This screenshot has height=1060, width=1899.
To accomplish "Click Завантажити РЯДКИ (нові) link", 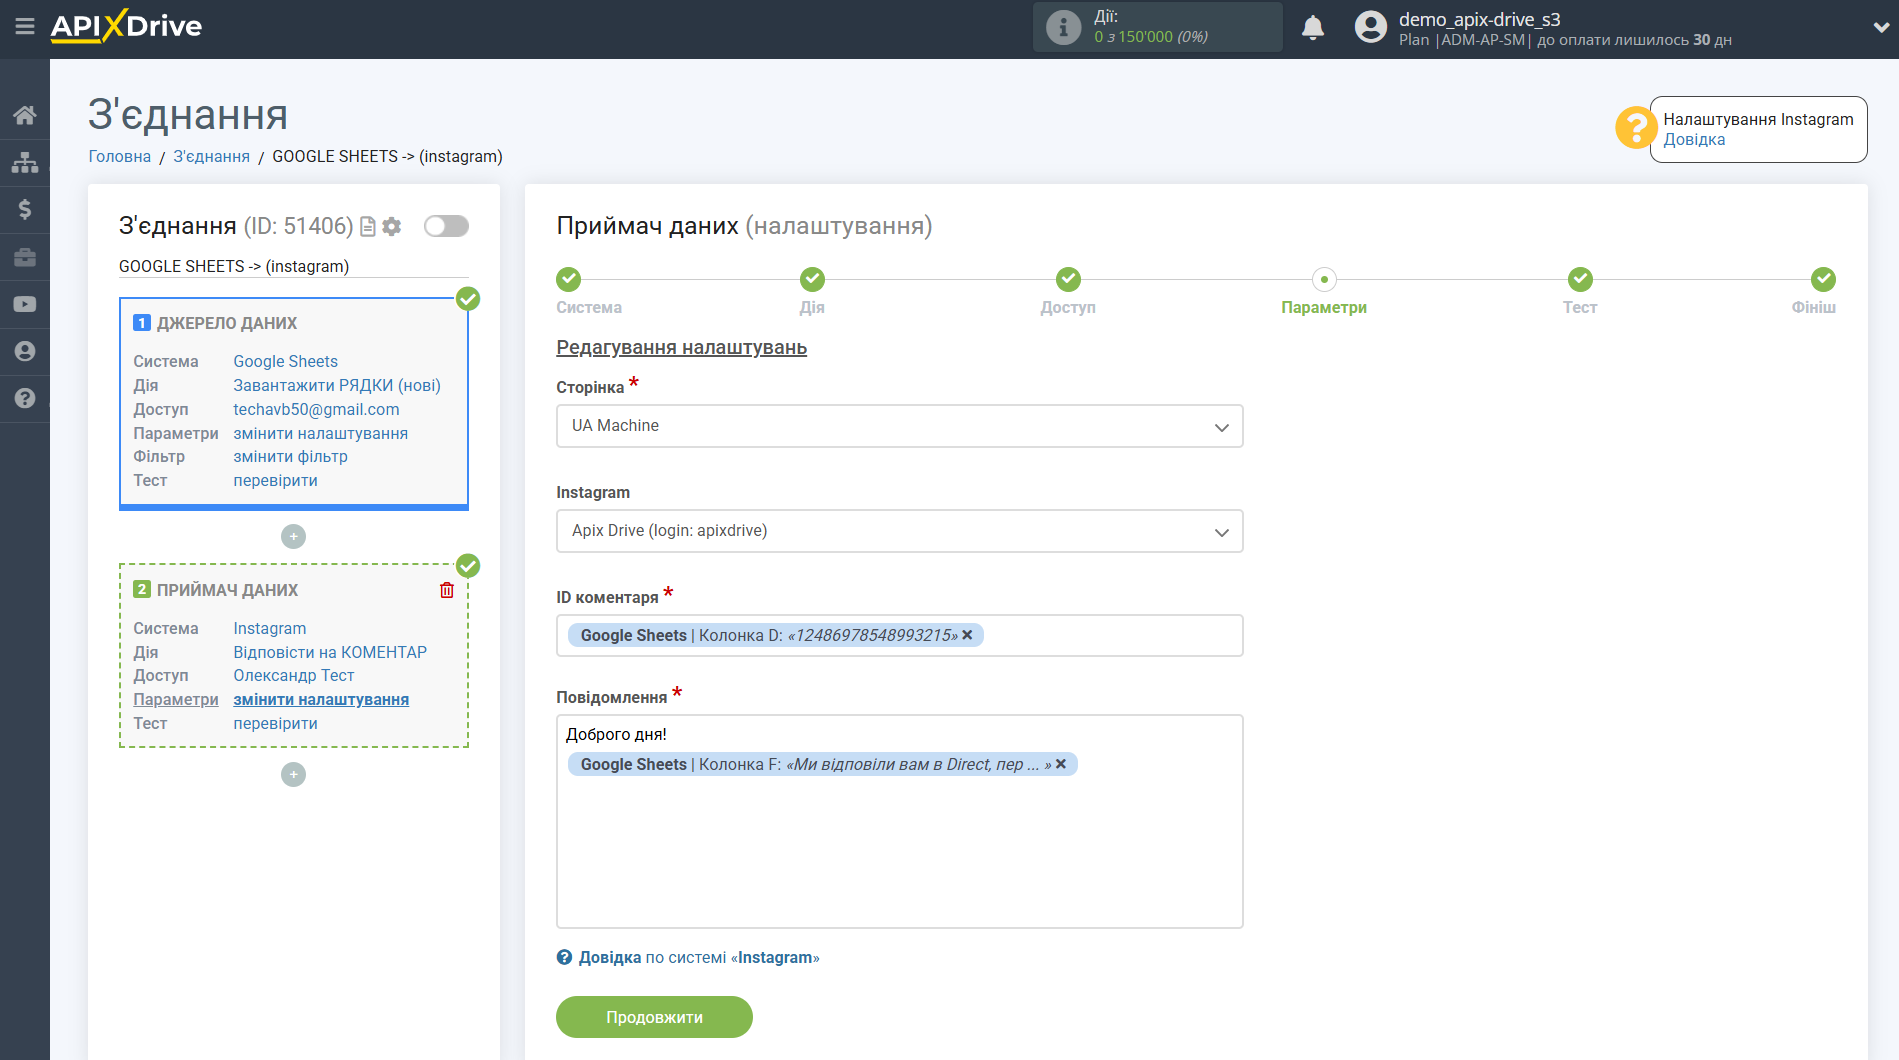I will [337, 386].
